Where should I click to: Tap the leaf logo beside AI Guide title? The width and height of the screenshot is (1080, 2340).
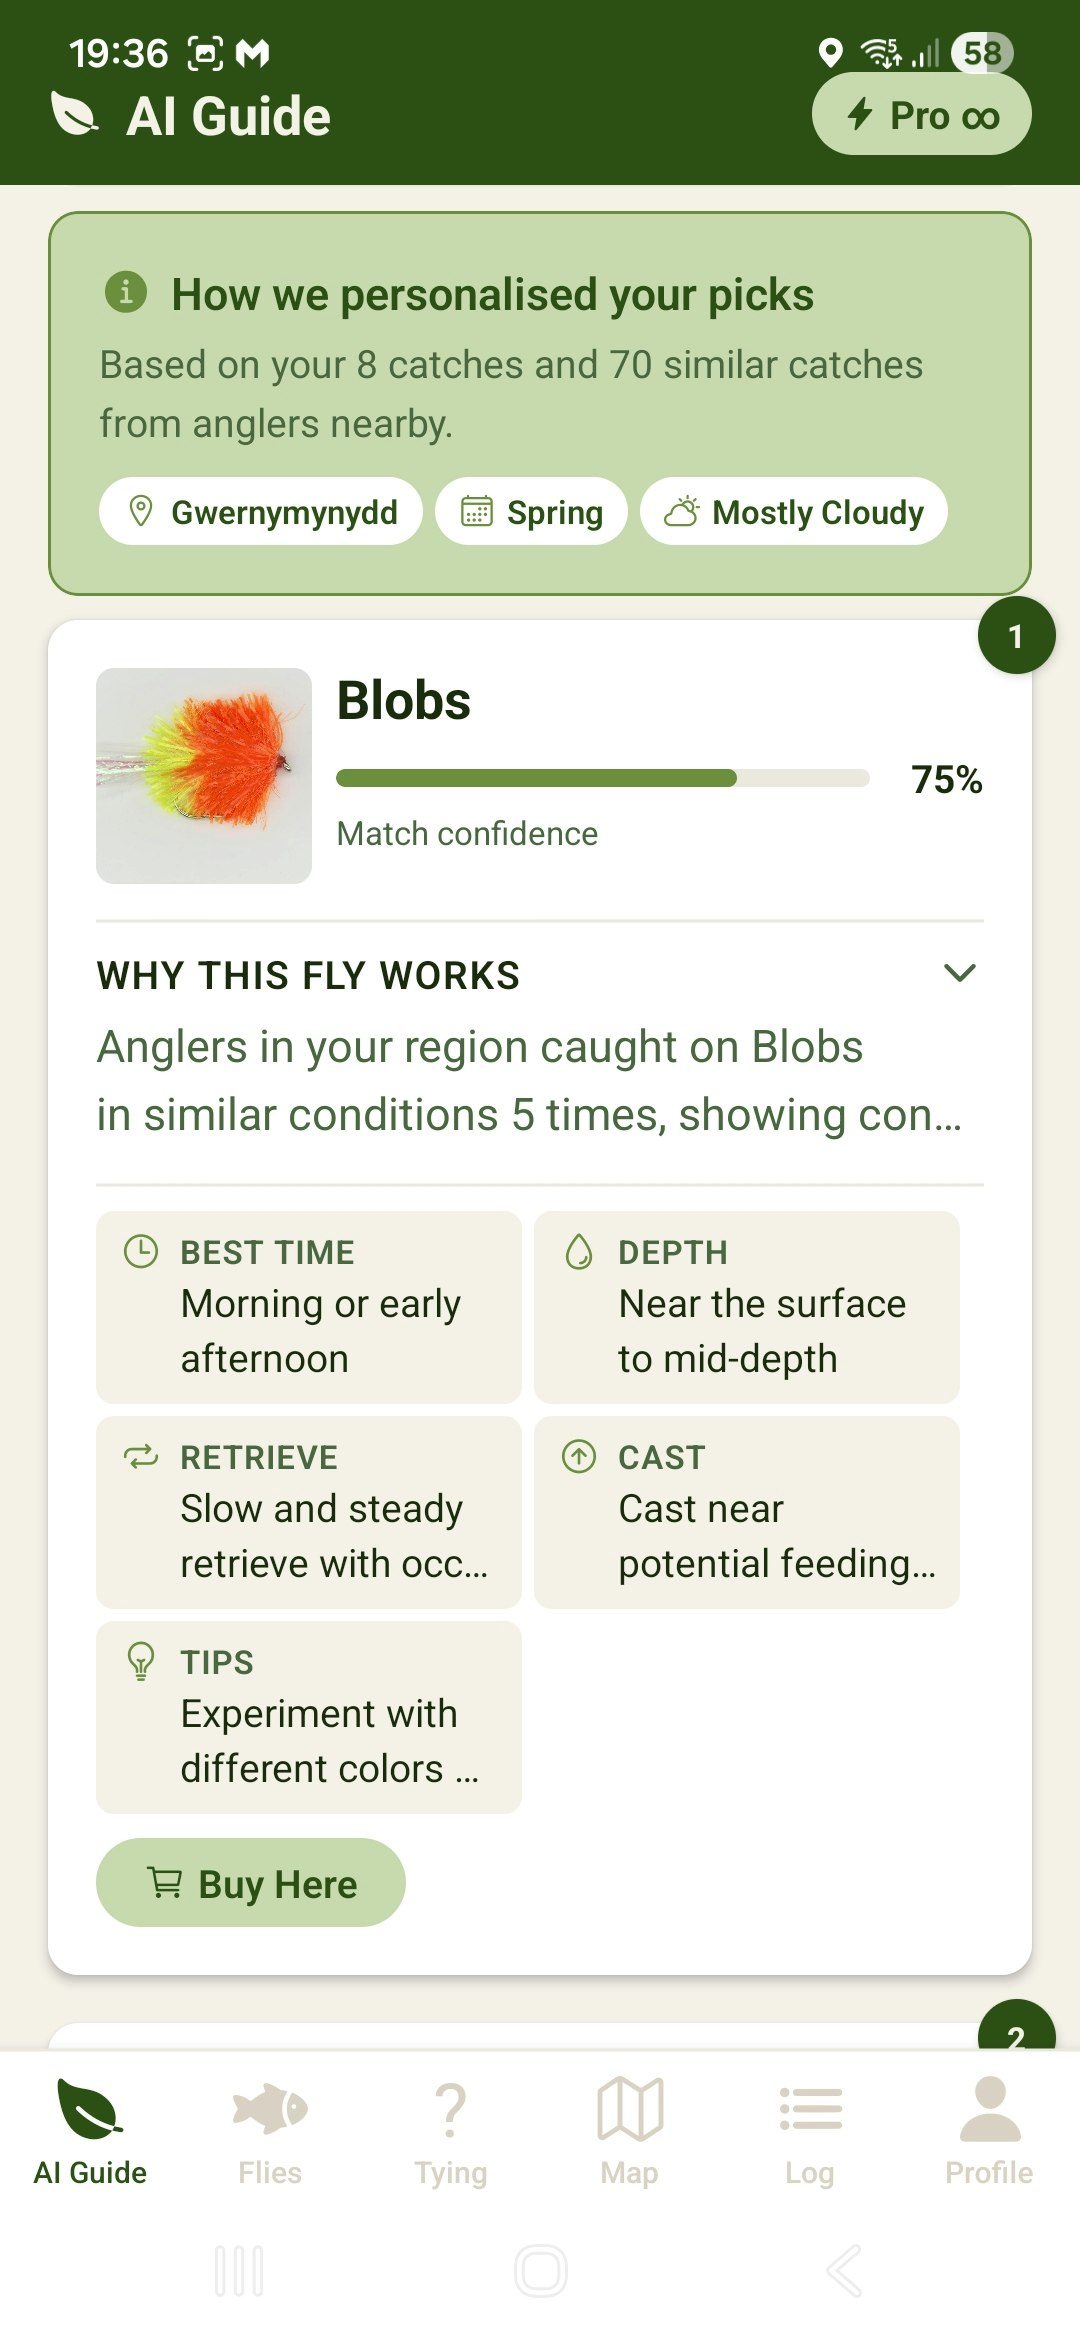[x=75, y=115]
